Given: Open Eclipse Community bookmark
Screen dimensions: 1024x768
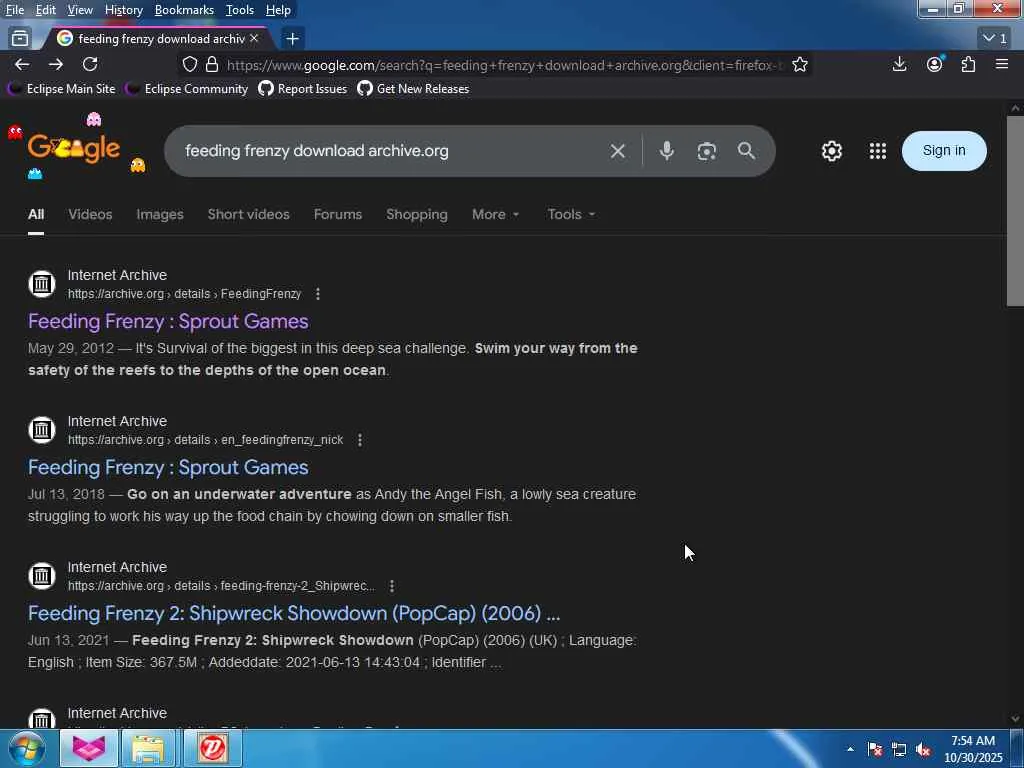Looking at the screenshot, I should [x=187, y=89].
